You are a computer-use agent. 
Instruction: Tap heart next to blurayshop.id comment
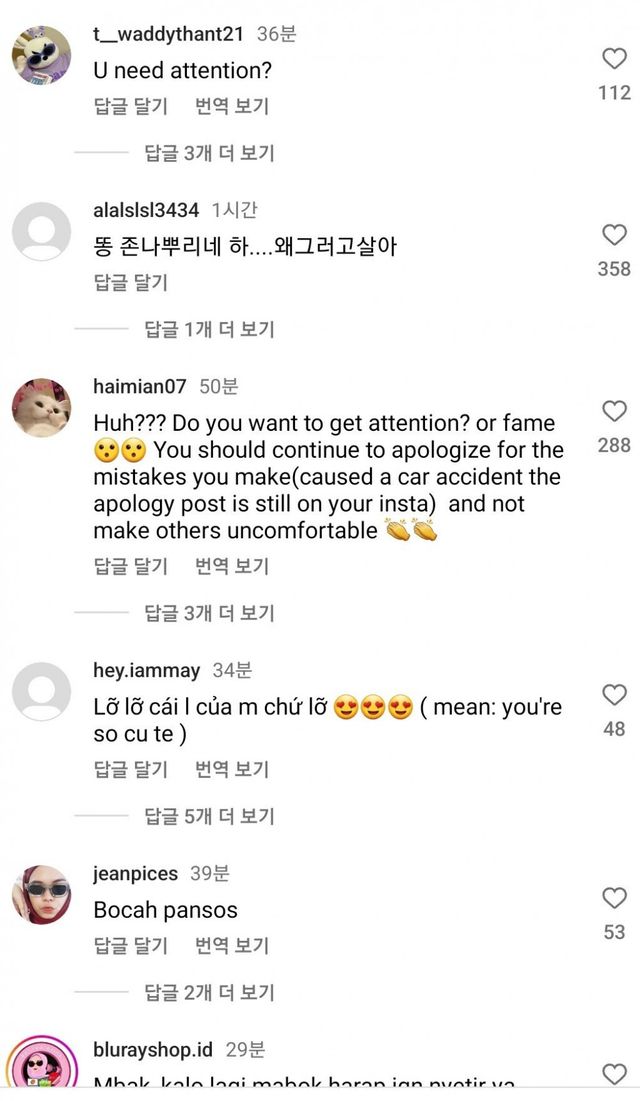[x=614, y=1074]
